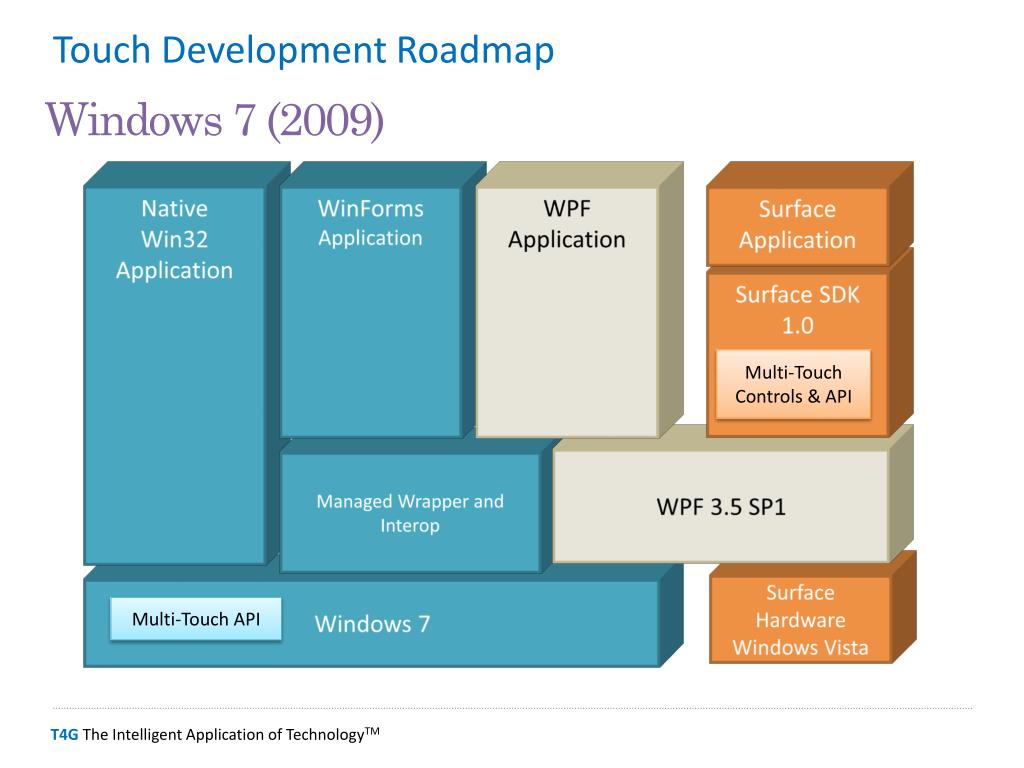Click The Intelligent Application of Technology tagline
Screen dimensions: 1024x768
coord(231,734)
